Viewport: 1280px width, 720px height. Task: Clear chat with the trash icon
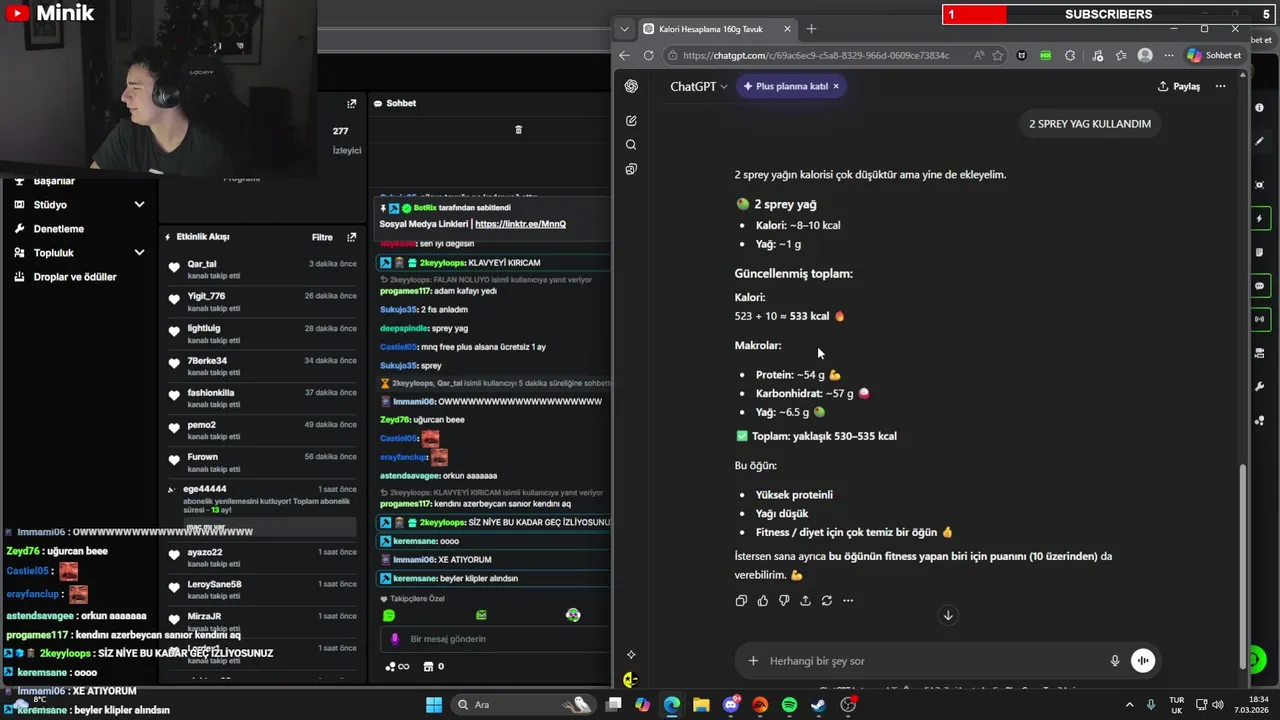[518, 130]
